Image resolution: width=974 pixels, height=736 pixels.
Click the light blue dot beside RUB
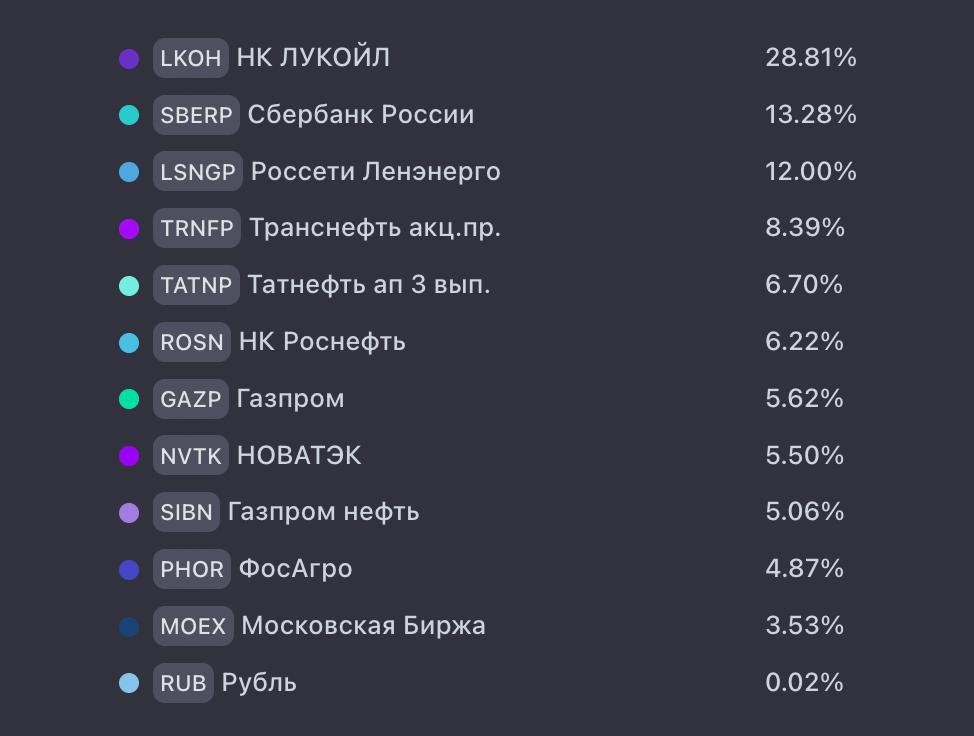(x=129, y=683)
